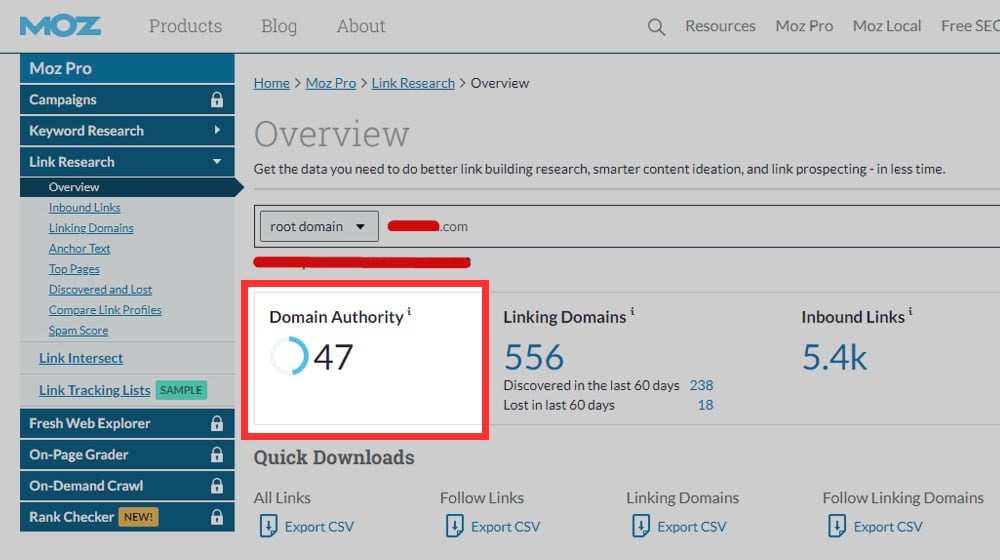Click the Domain Authority circular progress ring

pyautogui.click(x=289, y=356)
